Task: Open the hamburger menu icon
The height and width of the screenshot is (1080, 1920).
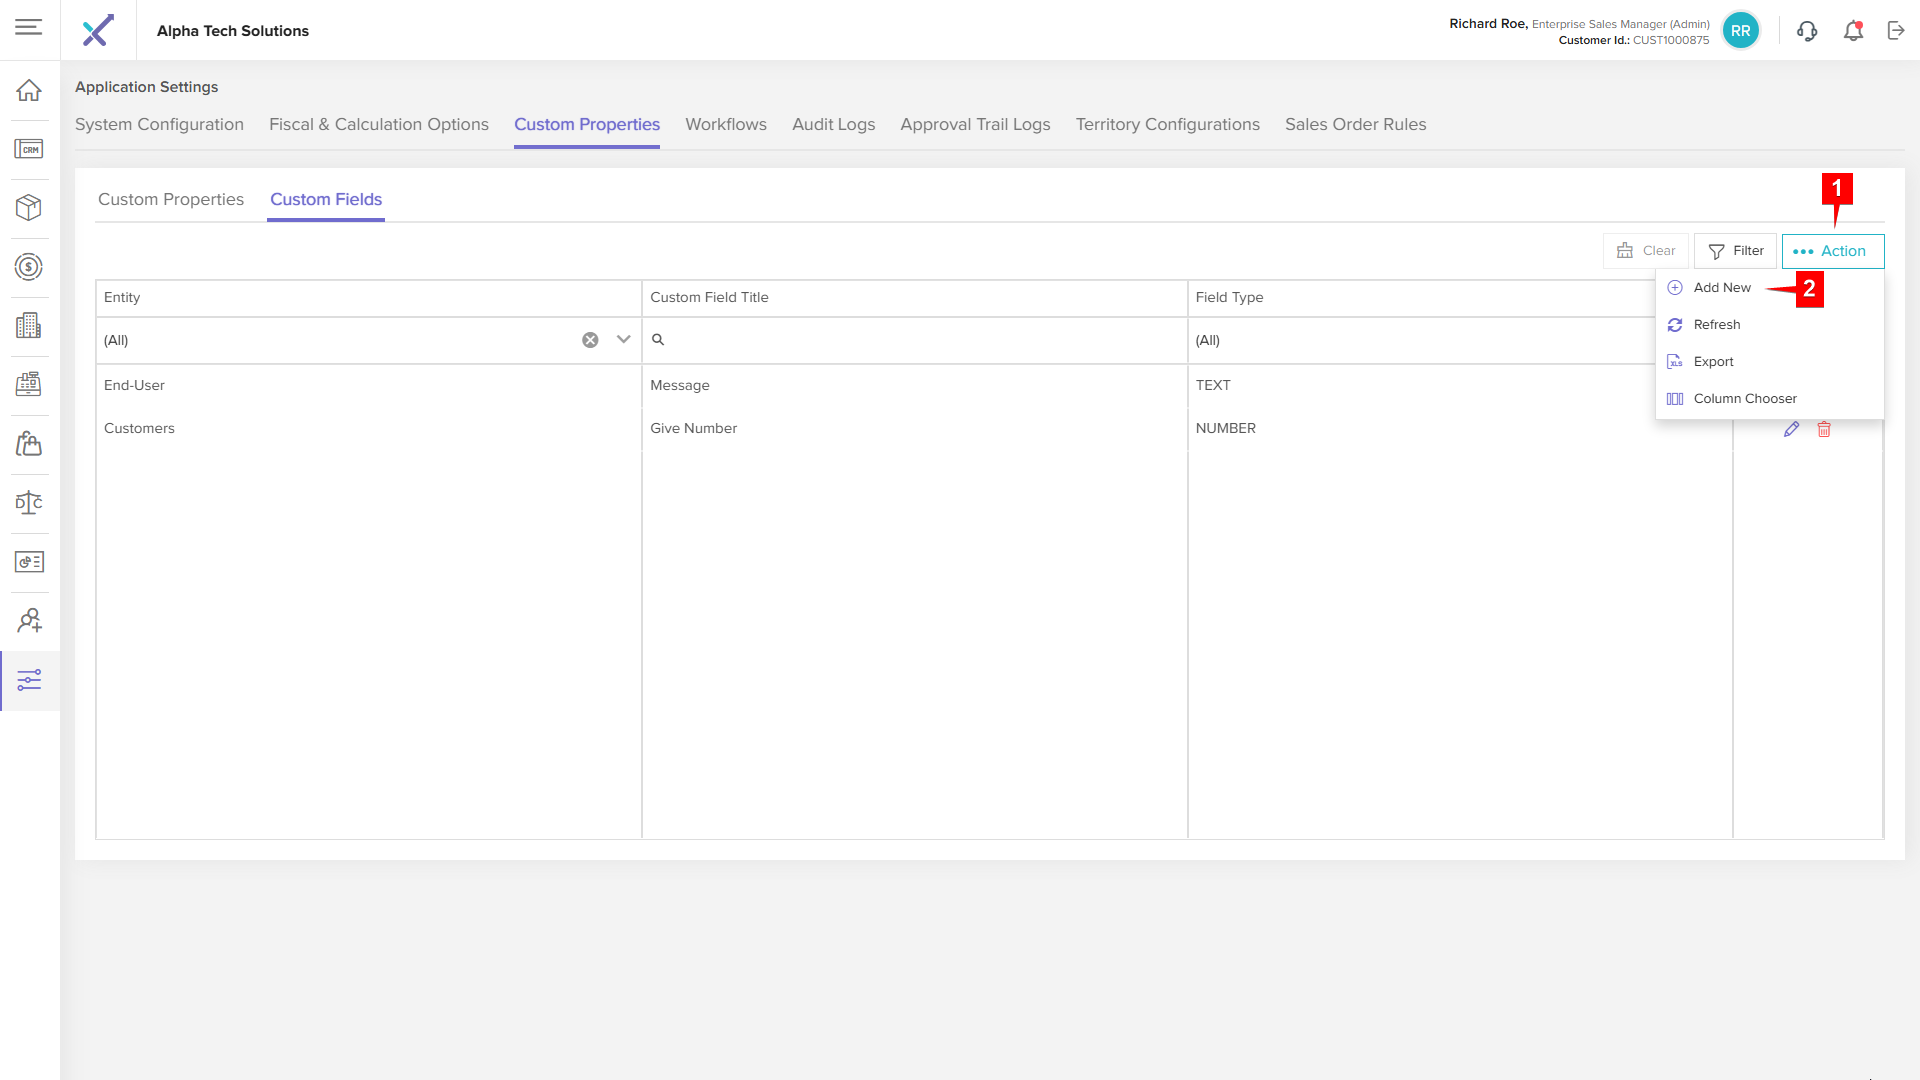Action: 28,27
